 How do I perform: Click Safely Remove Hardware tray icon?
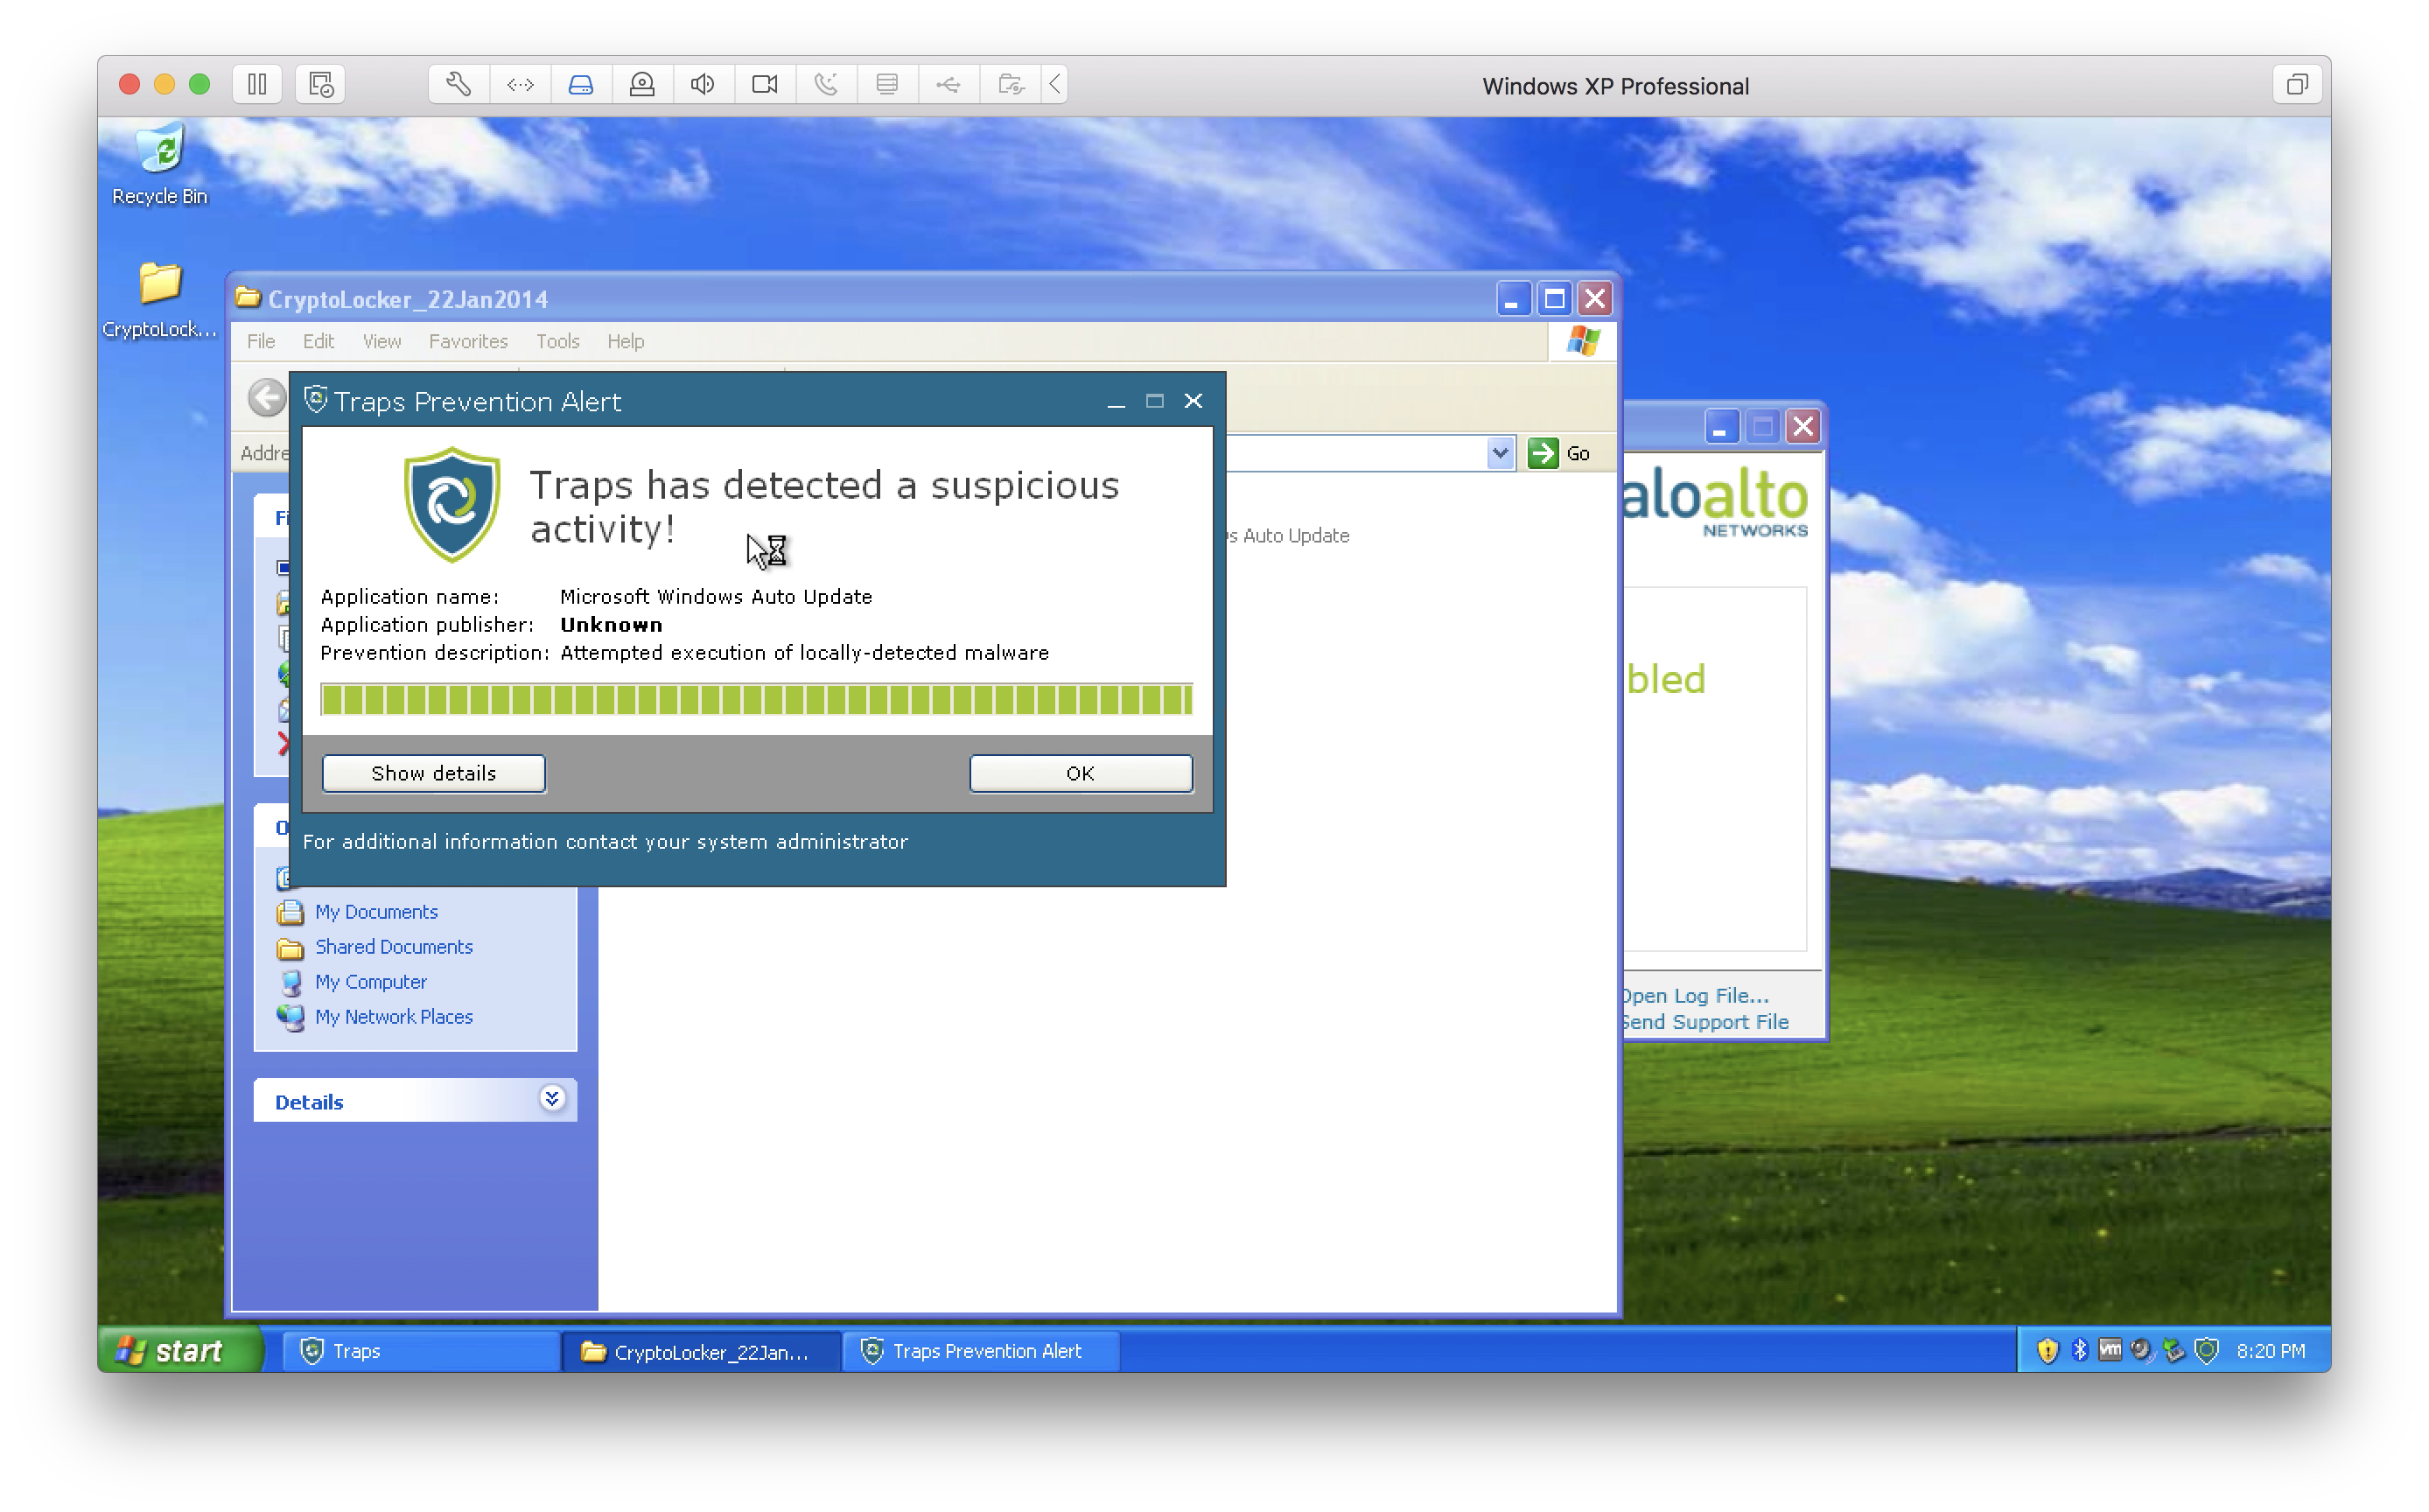(x=2174, y=1352)
